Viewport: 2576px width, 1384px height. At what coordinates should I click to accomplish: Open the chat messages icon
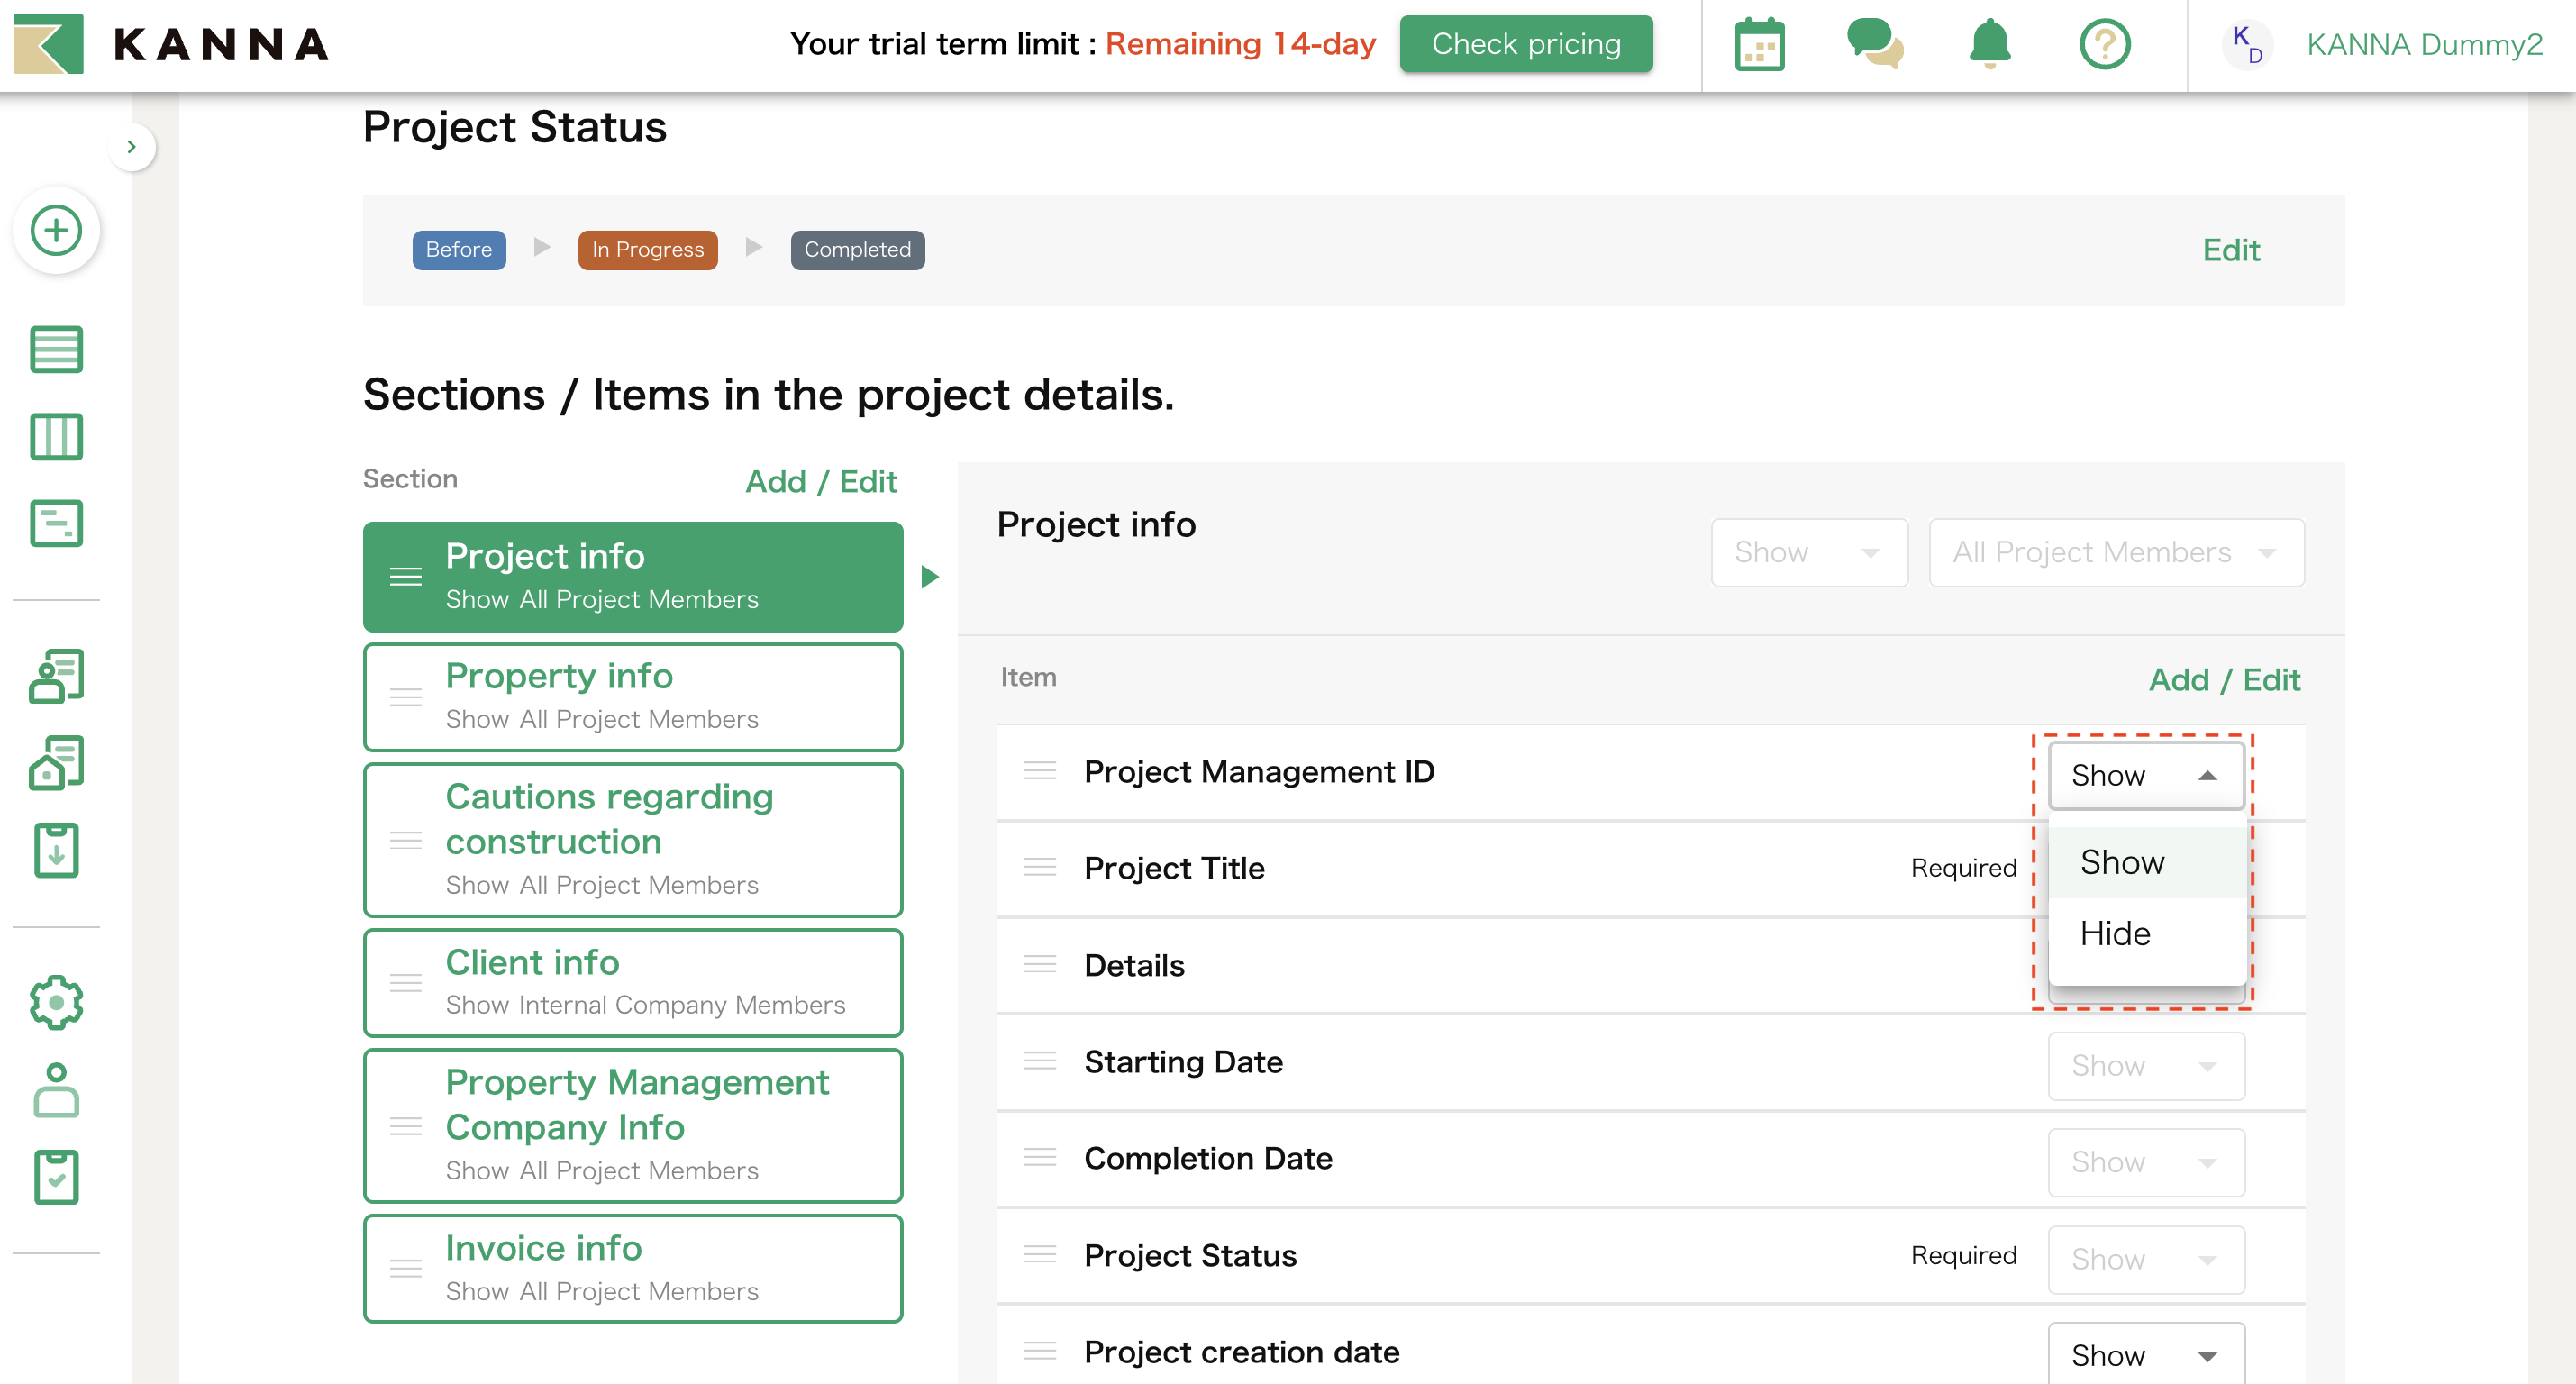click(1874, 45)
